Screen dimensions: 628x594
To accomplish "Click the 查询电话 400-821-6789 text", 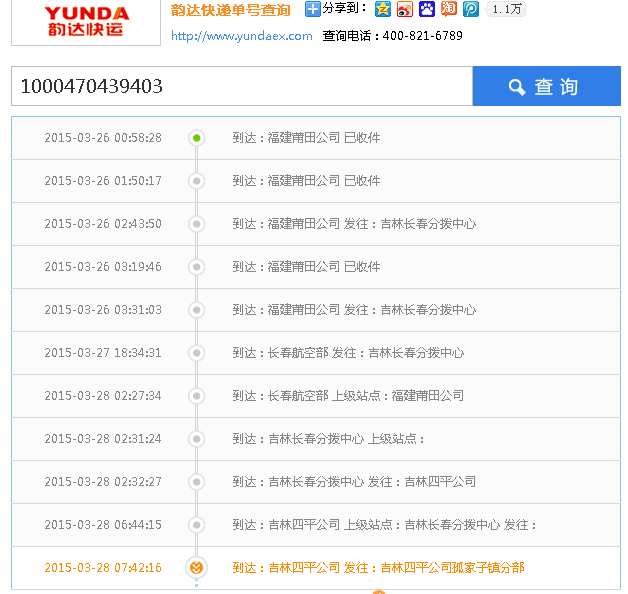I will pos(392,36).
